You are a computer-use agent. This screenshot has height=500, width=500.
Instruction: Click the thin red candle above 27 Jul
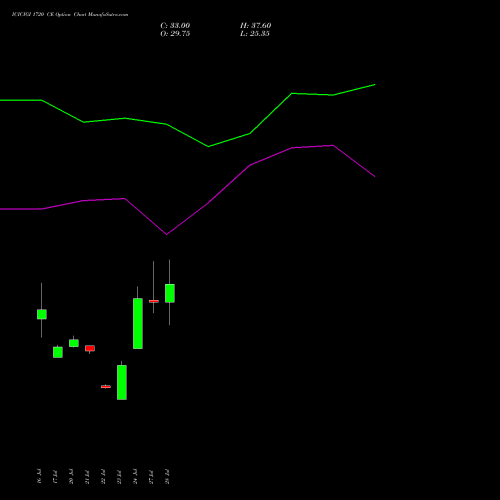(154, 301)
